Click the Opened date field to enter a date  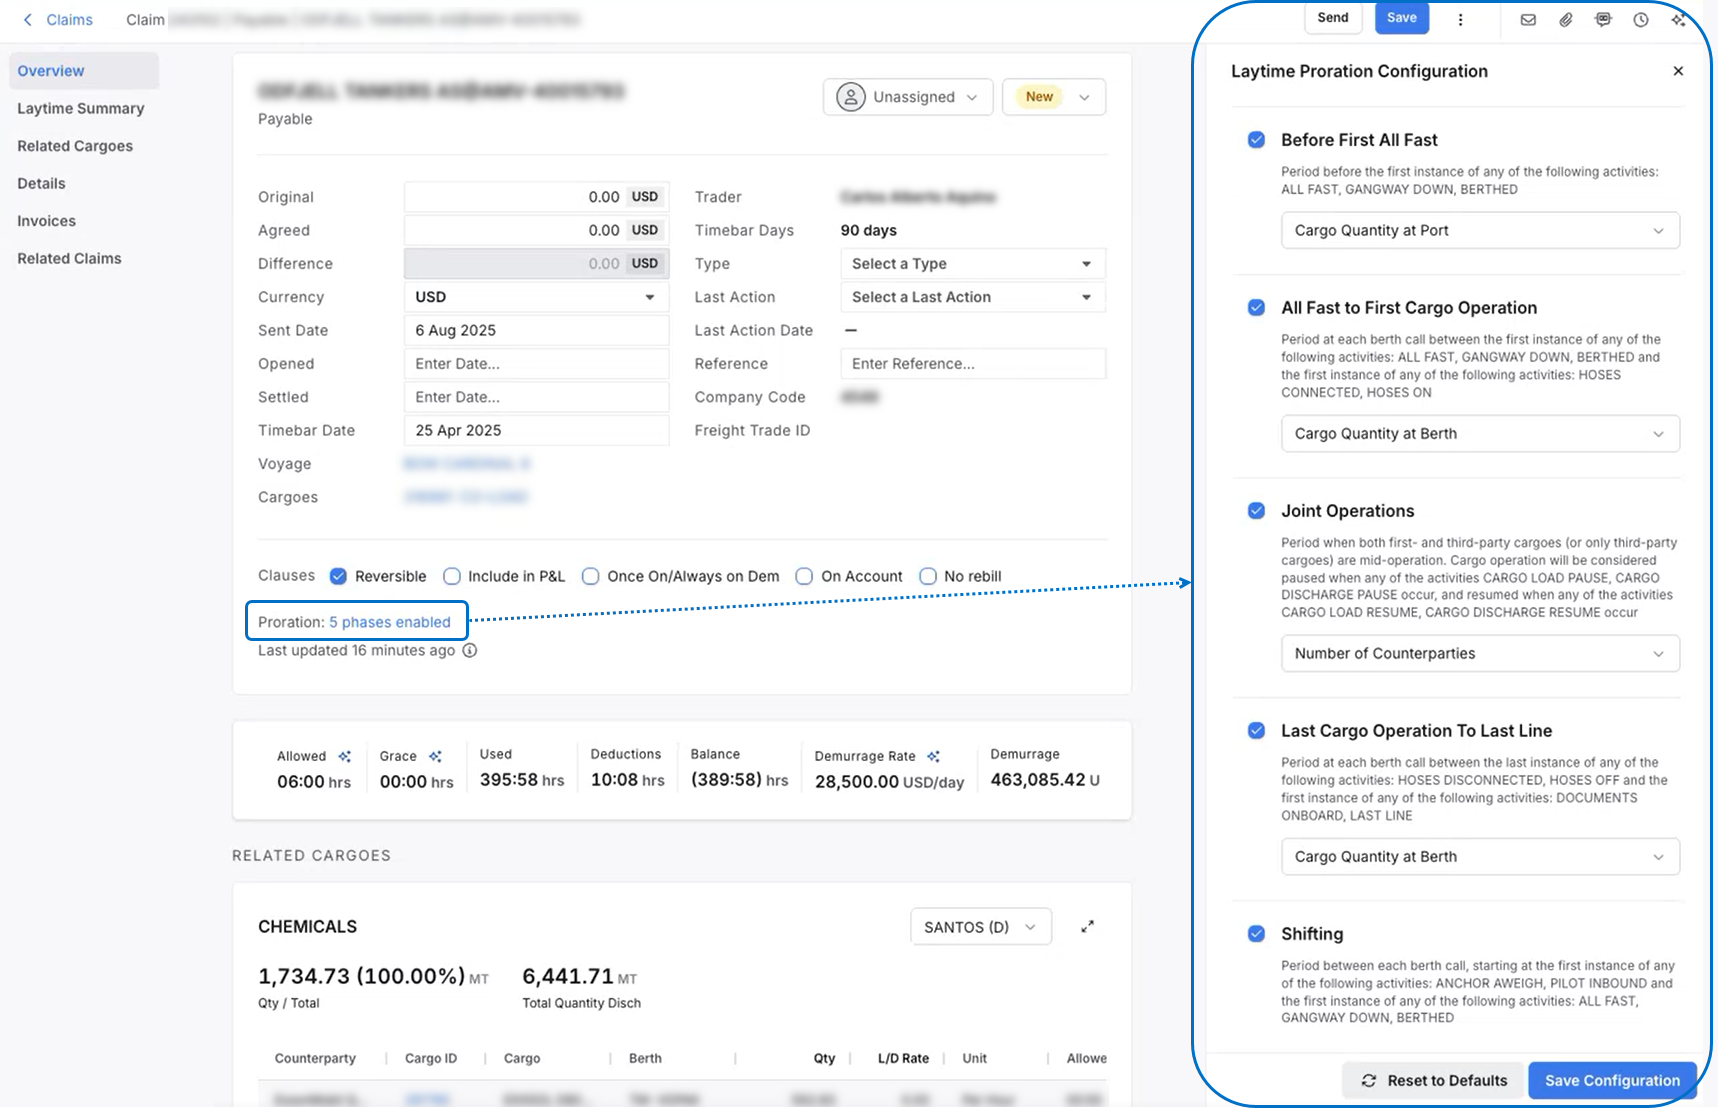(536, 363)
